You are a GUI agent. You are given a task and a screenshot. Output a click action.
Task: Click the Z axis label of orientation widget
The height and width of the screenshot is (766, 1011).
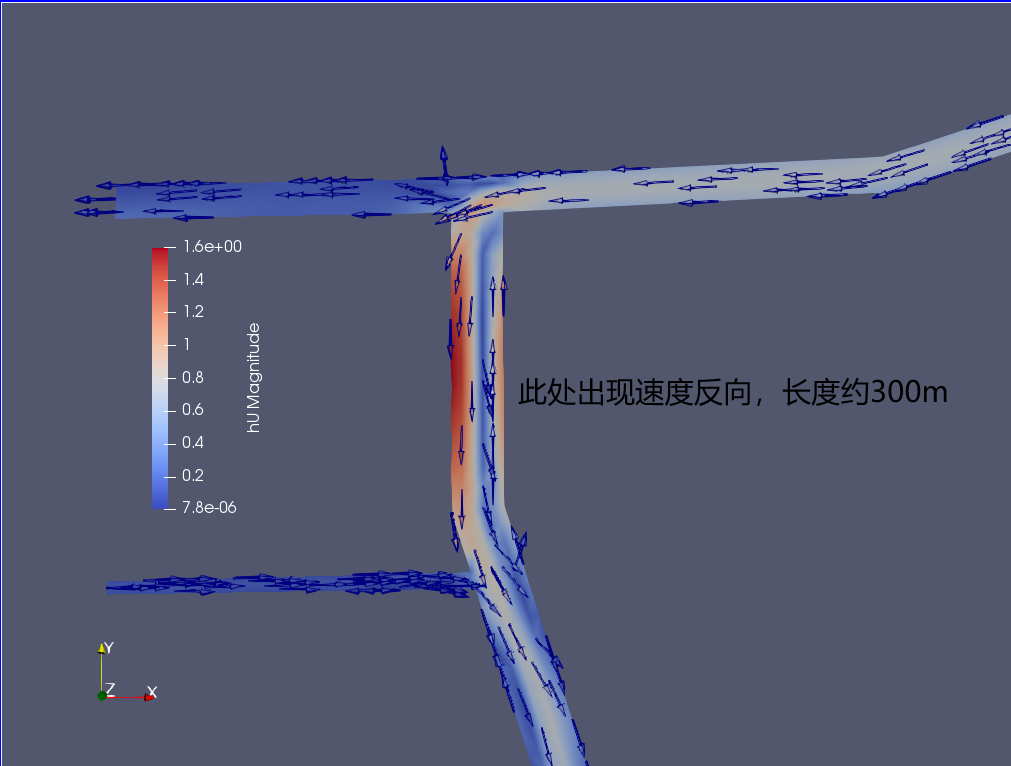pyautogui.click(x=110, y=689)
